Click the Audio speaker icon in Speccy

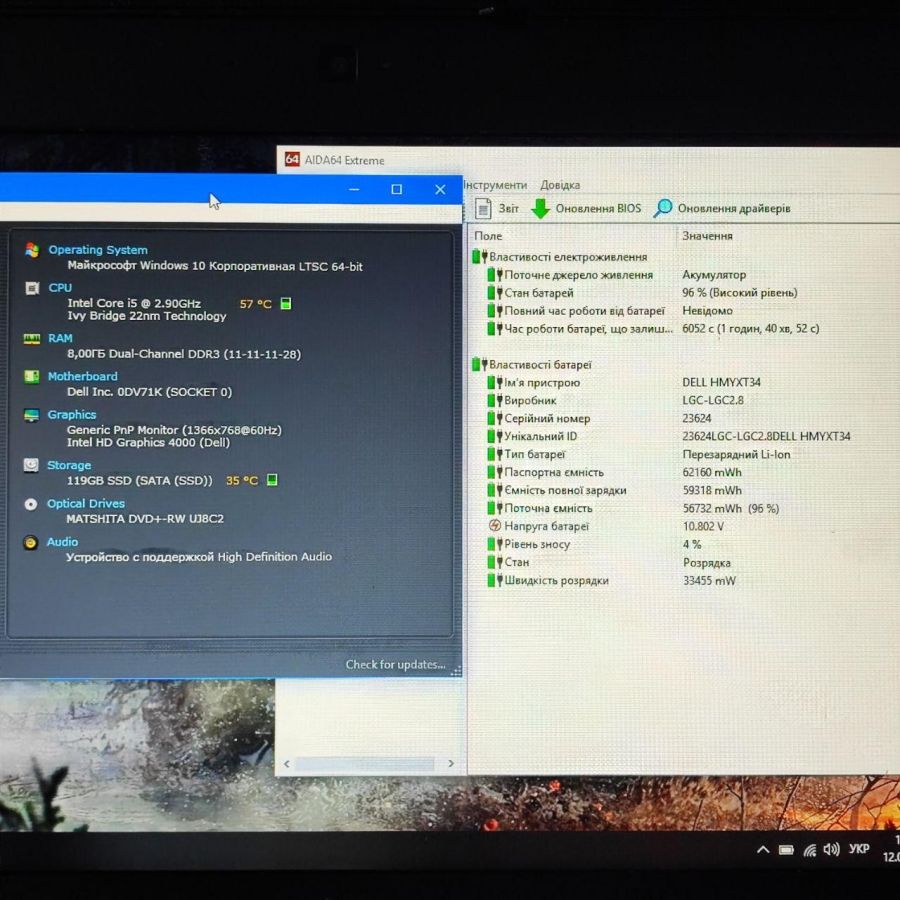point(30,542)
